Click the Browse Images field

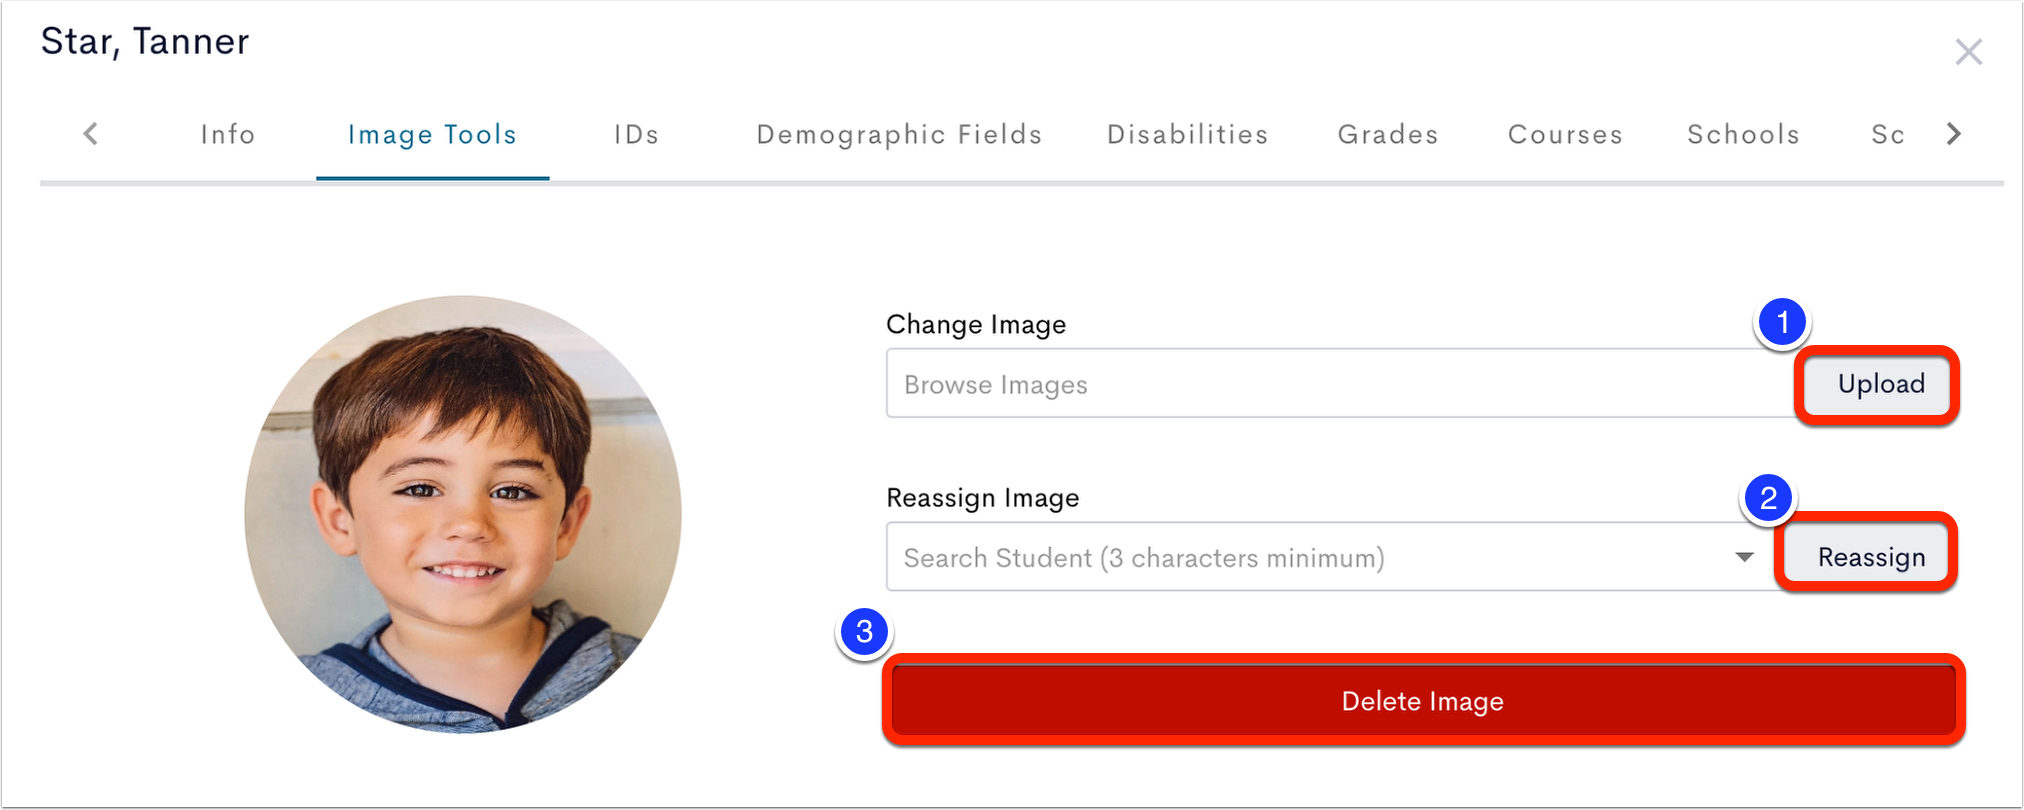tap(1341, 383)
